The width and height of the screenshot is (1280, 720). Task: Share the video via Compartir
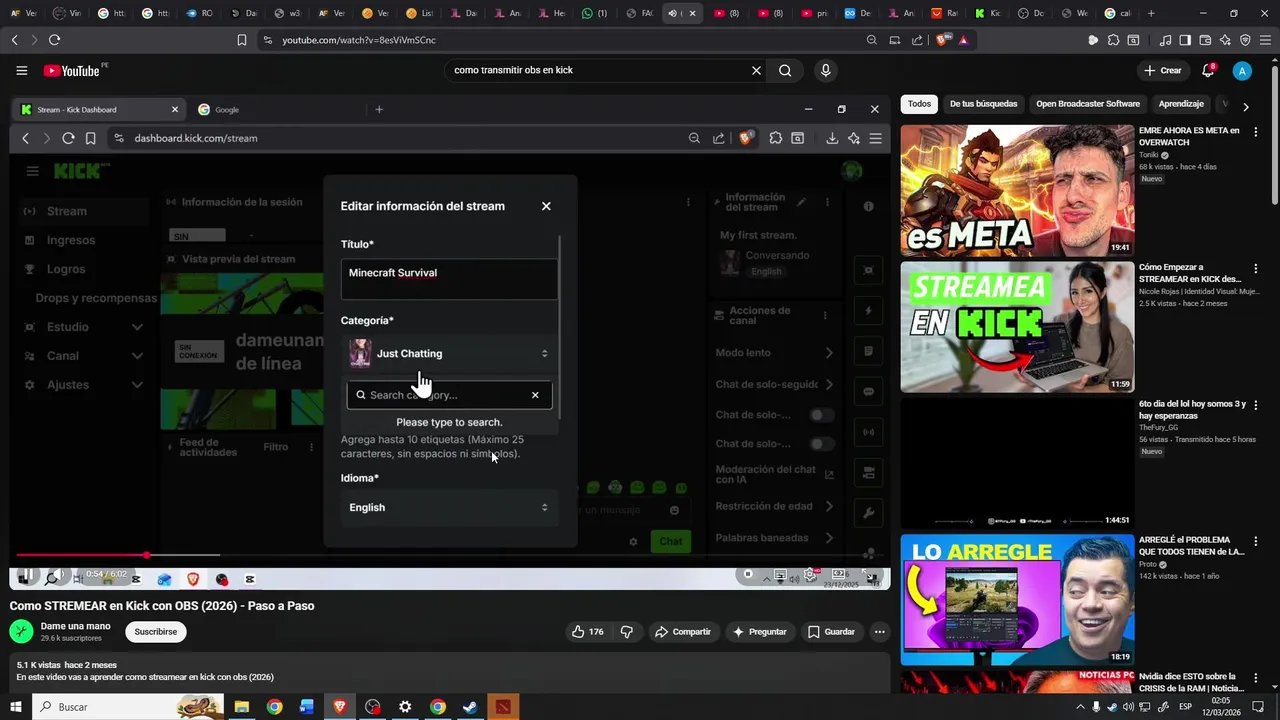tap(682, 632)
